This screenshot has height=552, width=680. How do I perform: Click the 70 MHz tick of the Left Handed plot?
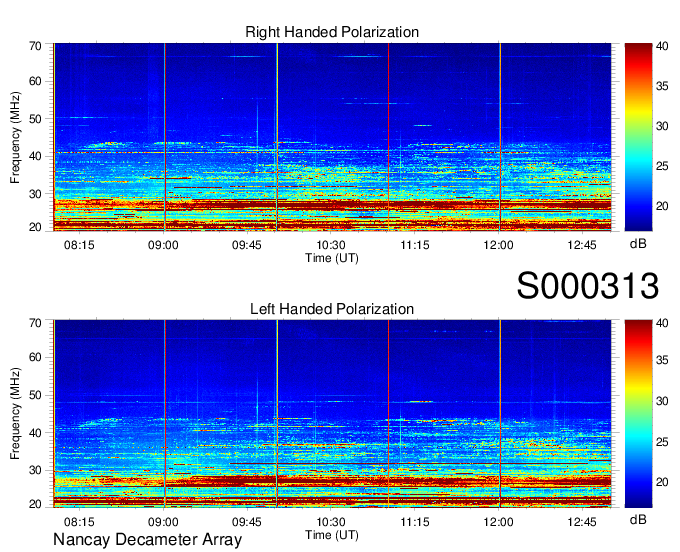coord(35,322)
